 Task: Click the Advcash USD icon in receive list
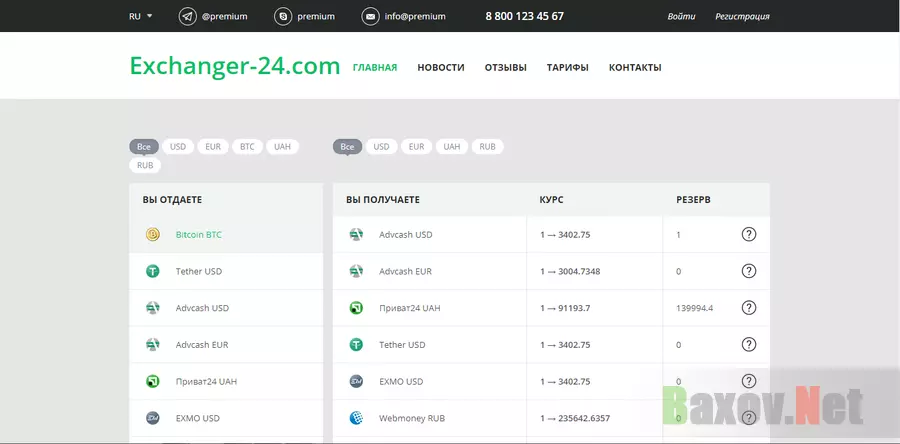[x=356, y=235]
